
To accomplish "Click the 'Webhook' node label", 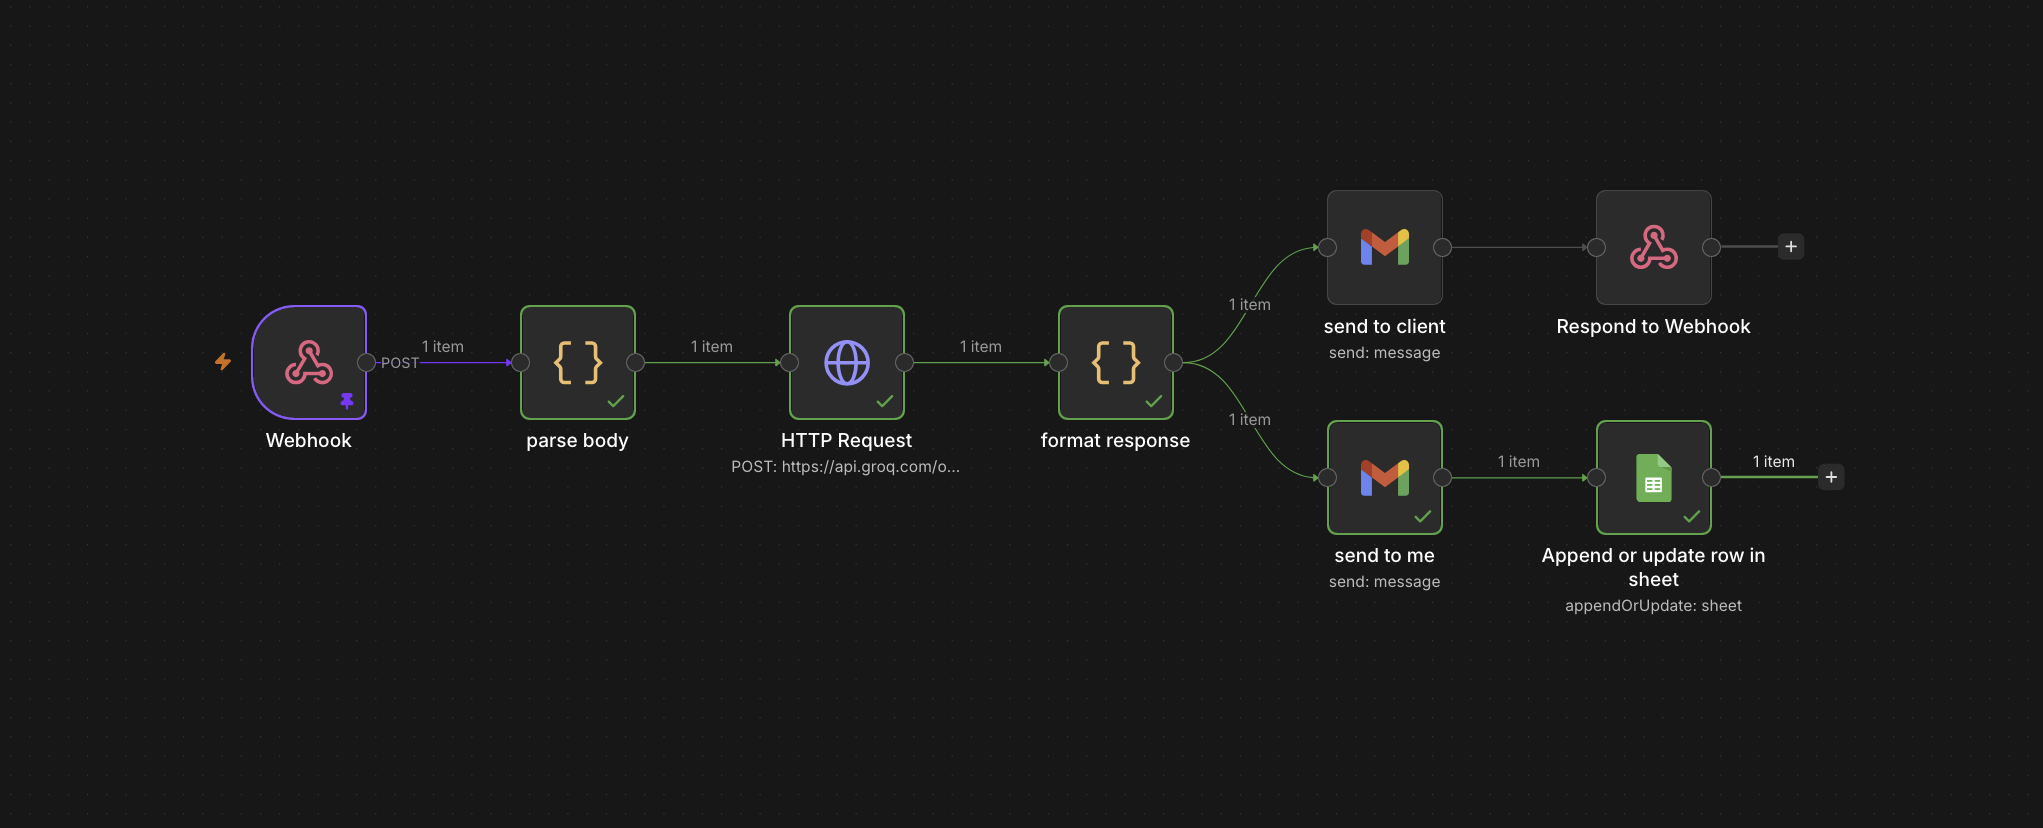I will (309, 440).
